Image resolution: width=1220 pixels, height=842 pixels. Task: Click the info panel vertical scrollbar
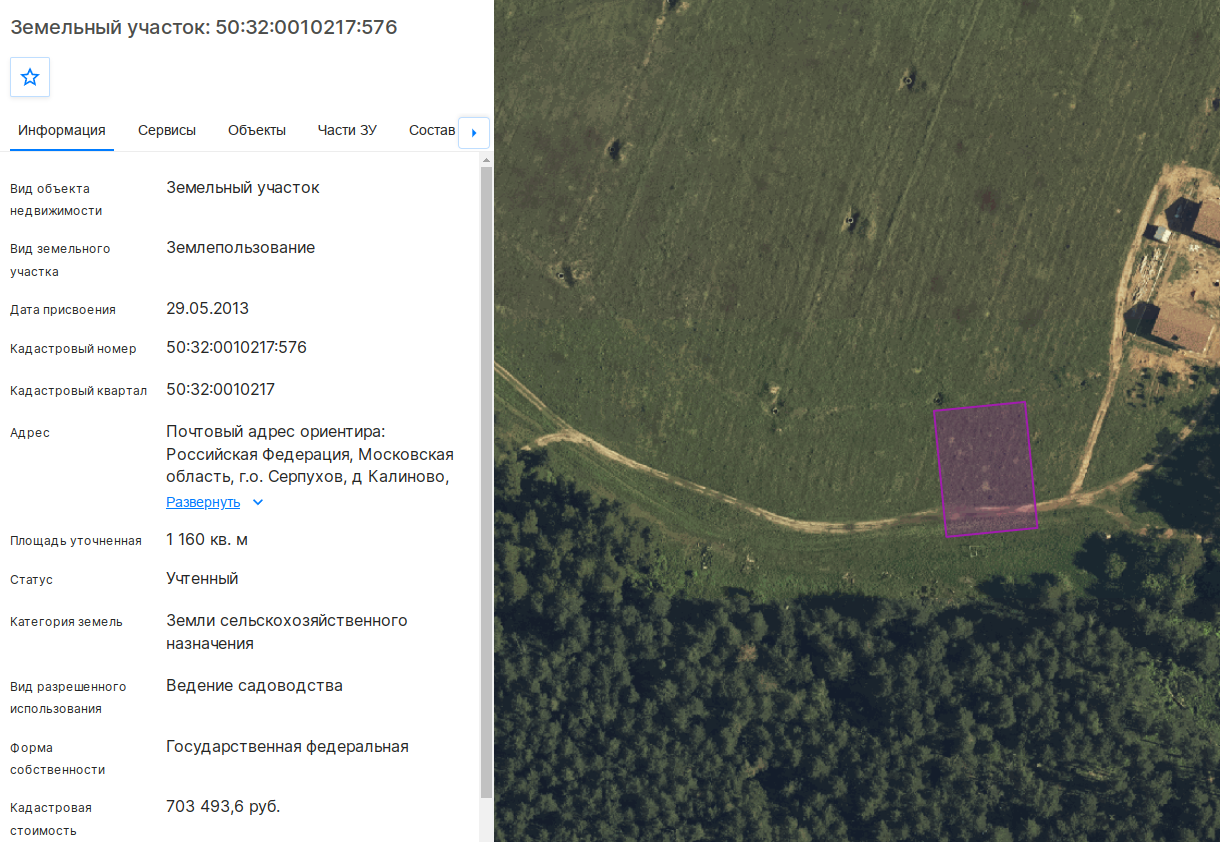(x=486, y=480)
